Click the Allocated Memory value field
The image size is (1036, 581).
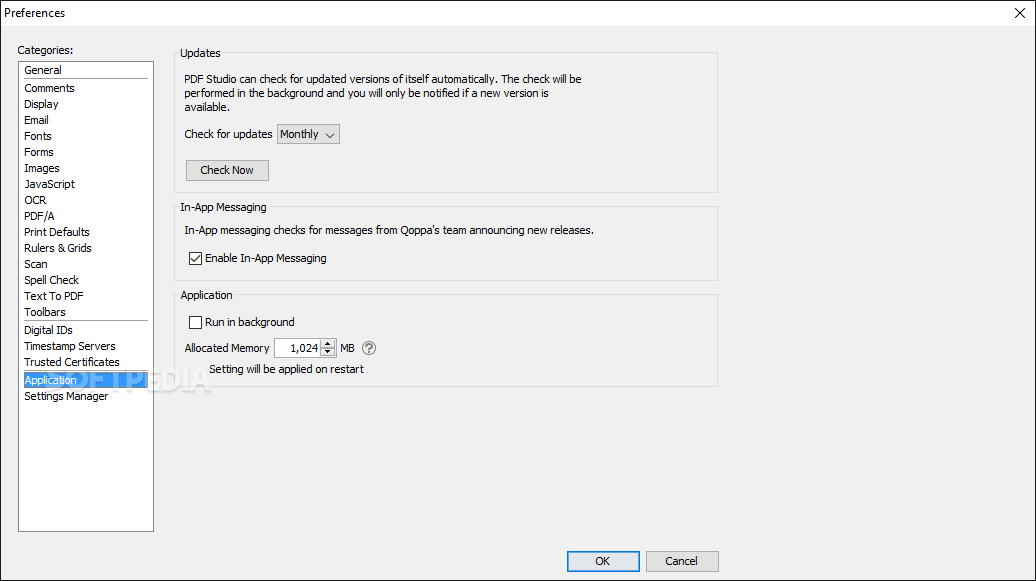(297, 348)
